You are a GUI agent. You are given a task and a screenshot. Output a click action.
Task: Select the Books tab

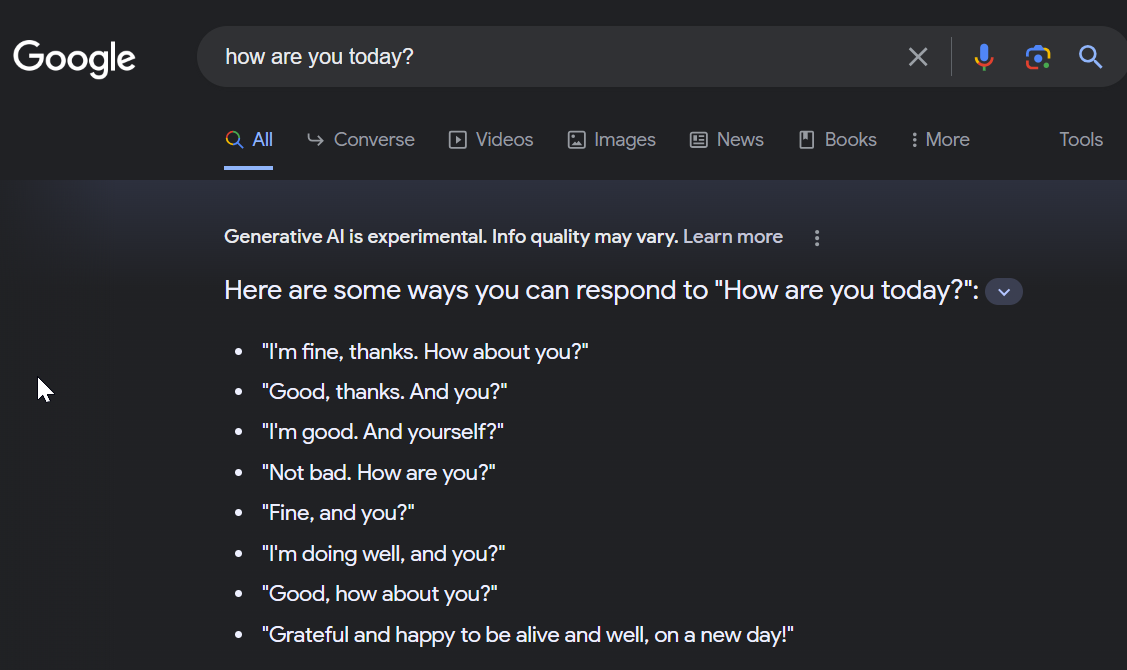(x=838, y=140)
